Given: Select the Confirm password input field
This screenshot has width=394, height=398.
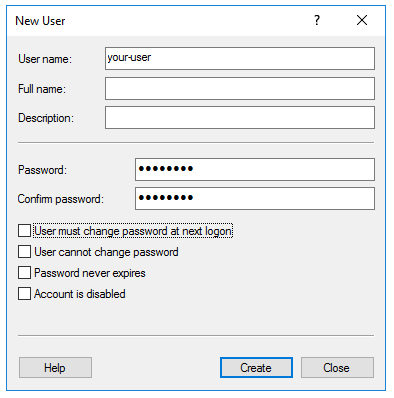Looking at the screenshot, I should coord(255,199).
